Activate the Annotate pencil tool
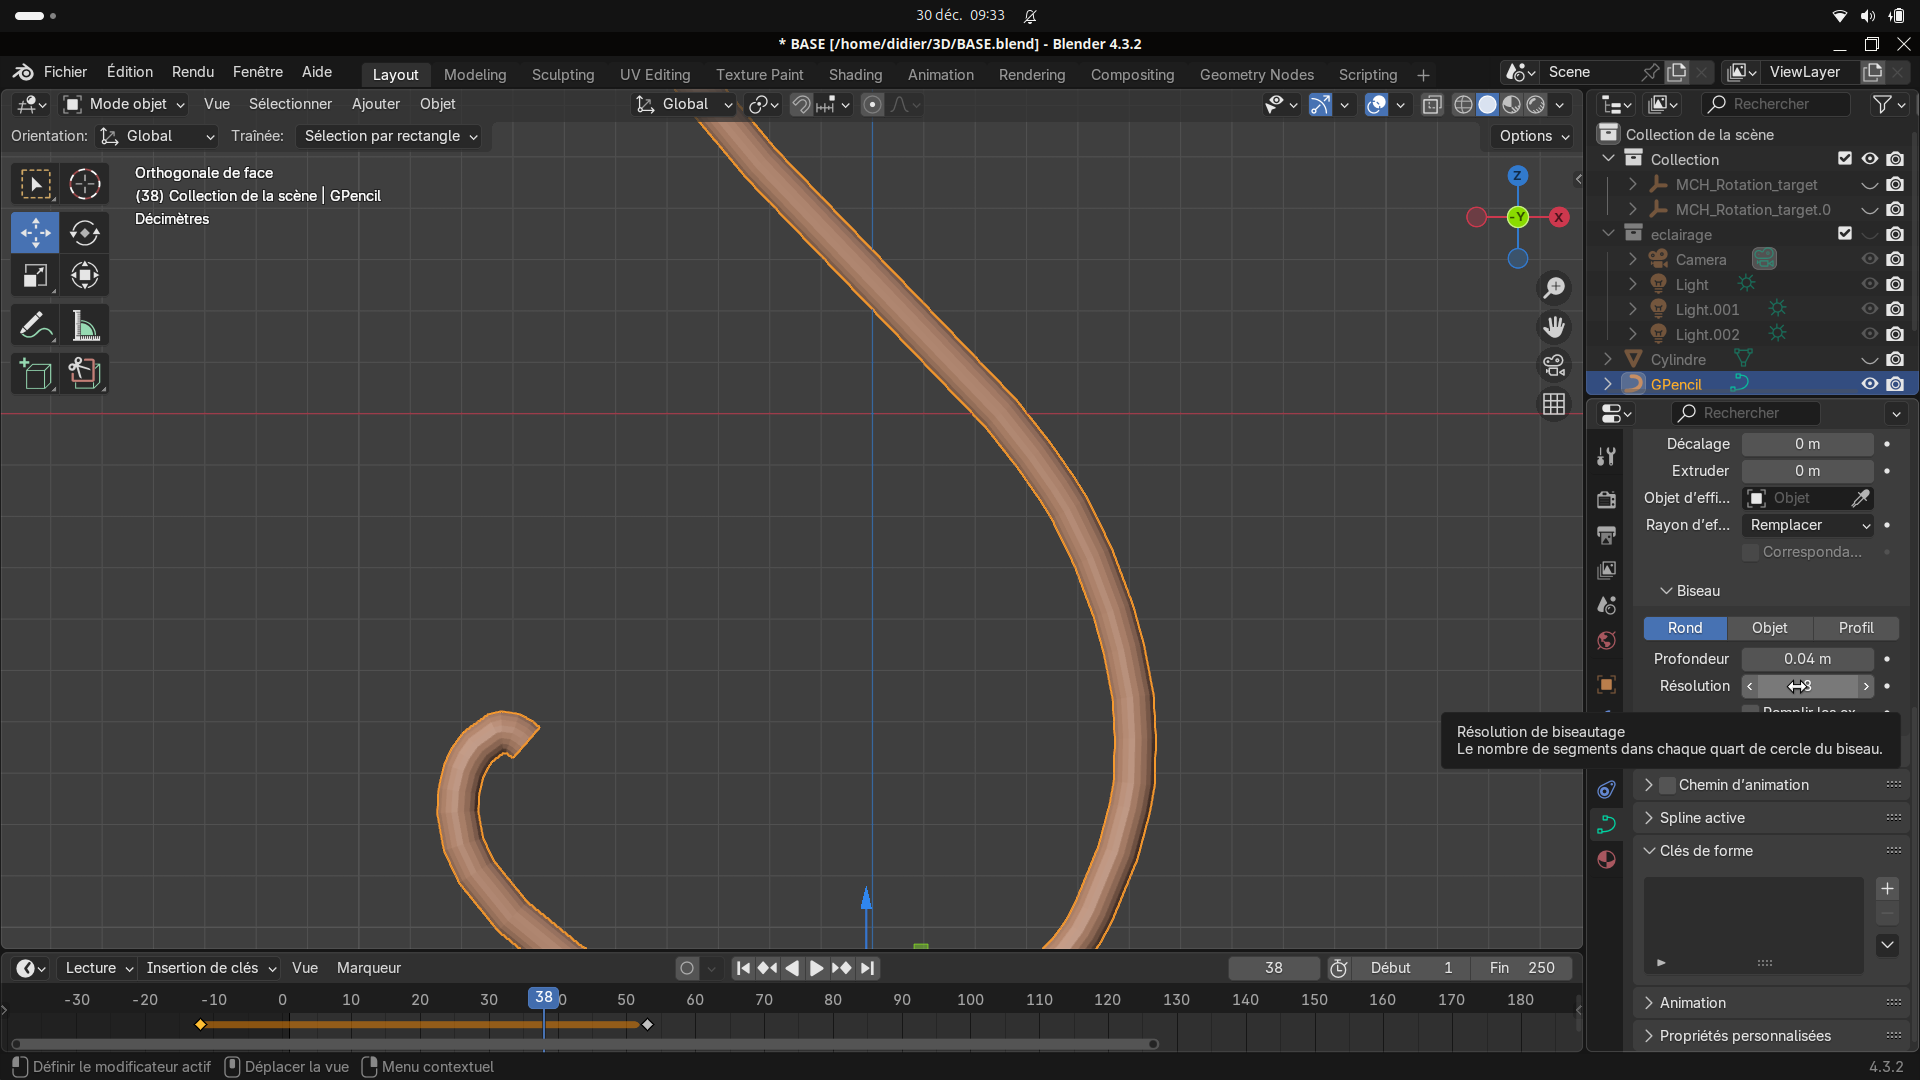This screenshot has width=1920, height=1080. click(36, 326)
